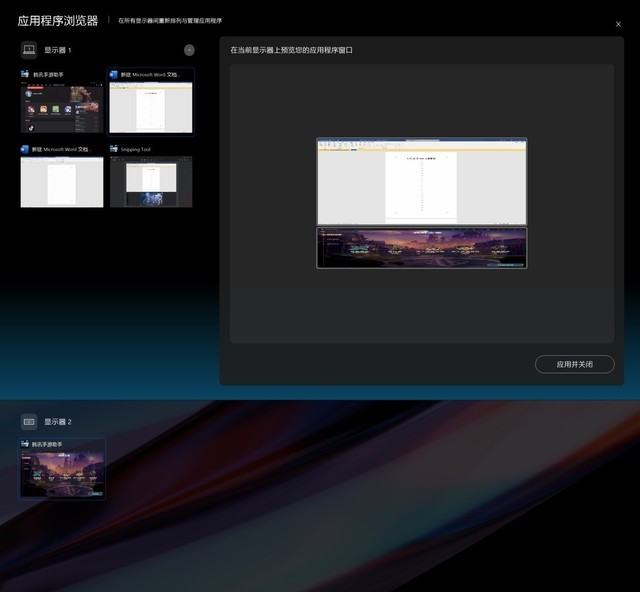Image resolution: width=640 pixels, height=592 pixels.
Task: Click the game window in preview layout
Action: (x=421, y=247)
